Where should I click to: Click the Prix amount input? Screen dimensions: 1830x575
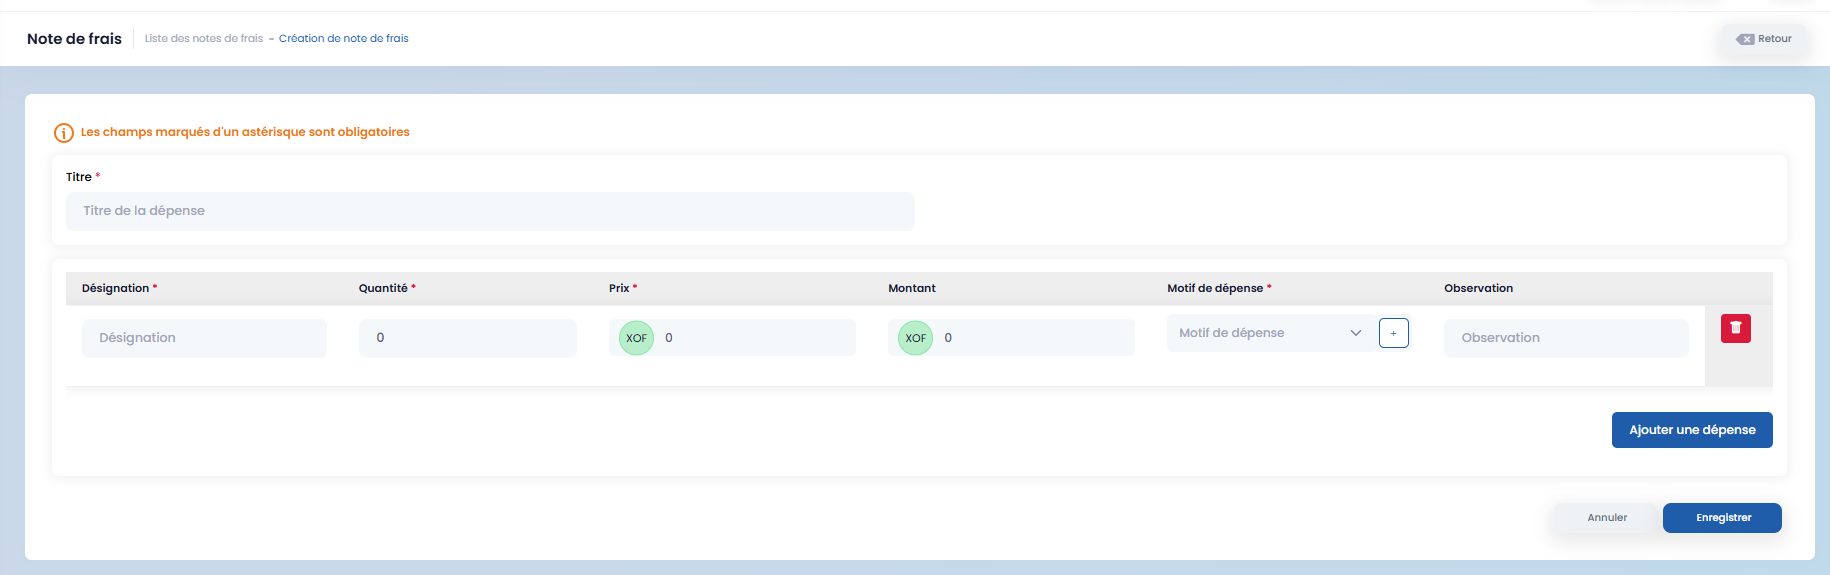coord(755,338)
